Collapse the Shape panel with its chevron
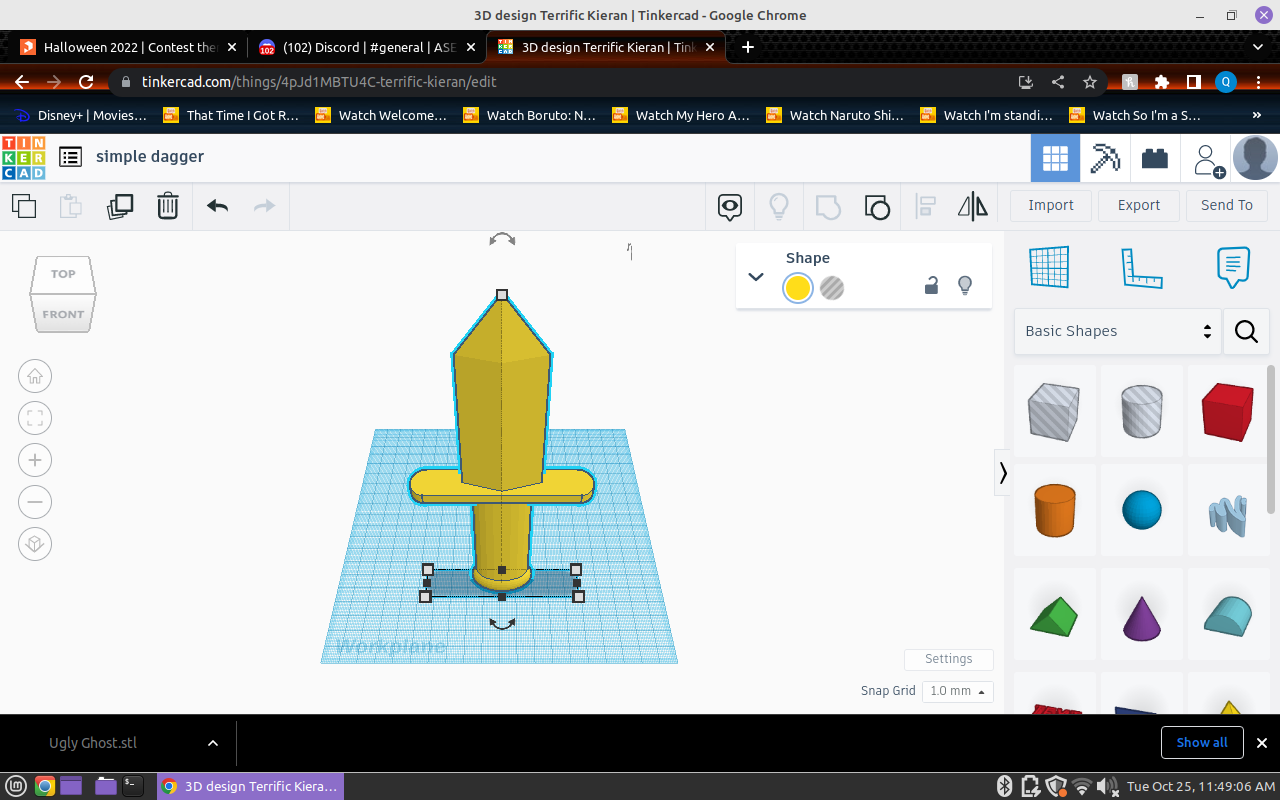1280x800 pixels. coord(756,277)
